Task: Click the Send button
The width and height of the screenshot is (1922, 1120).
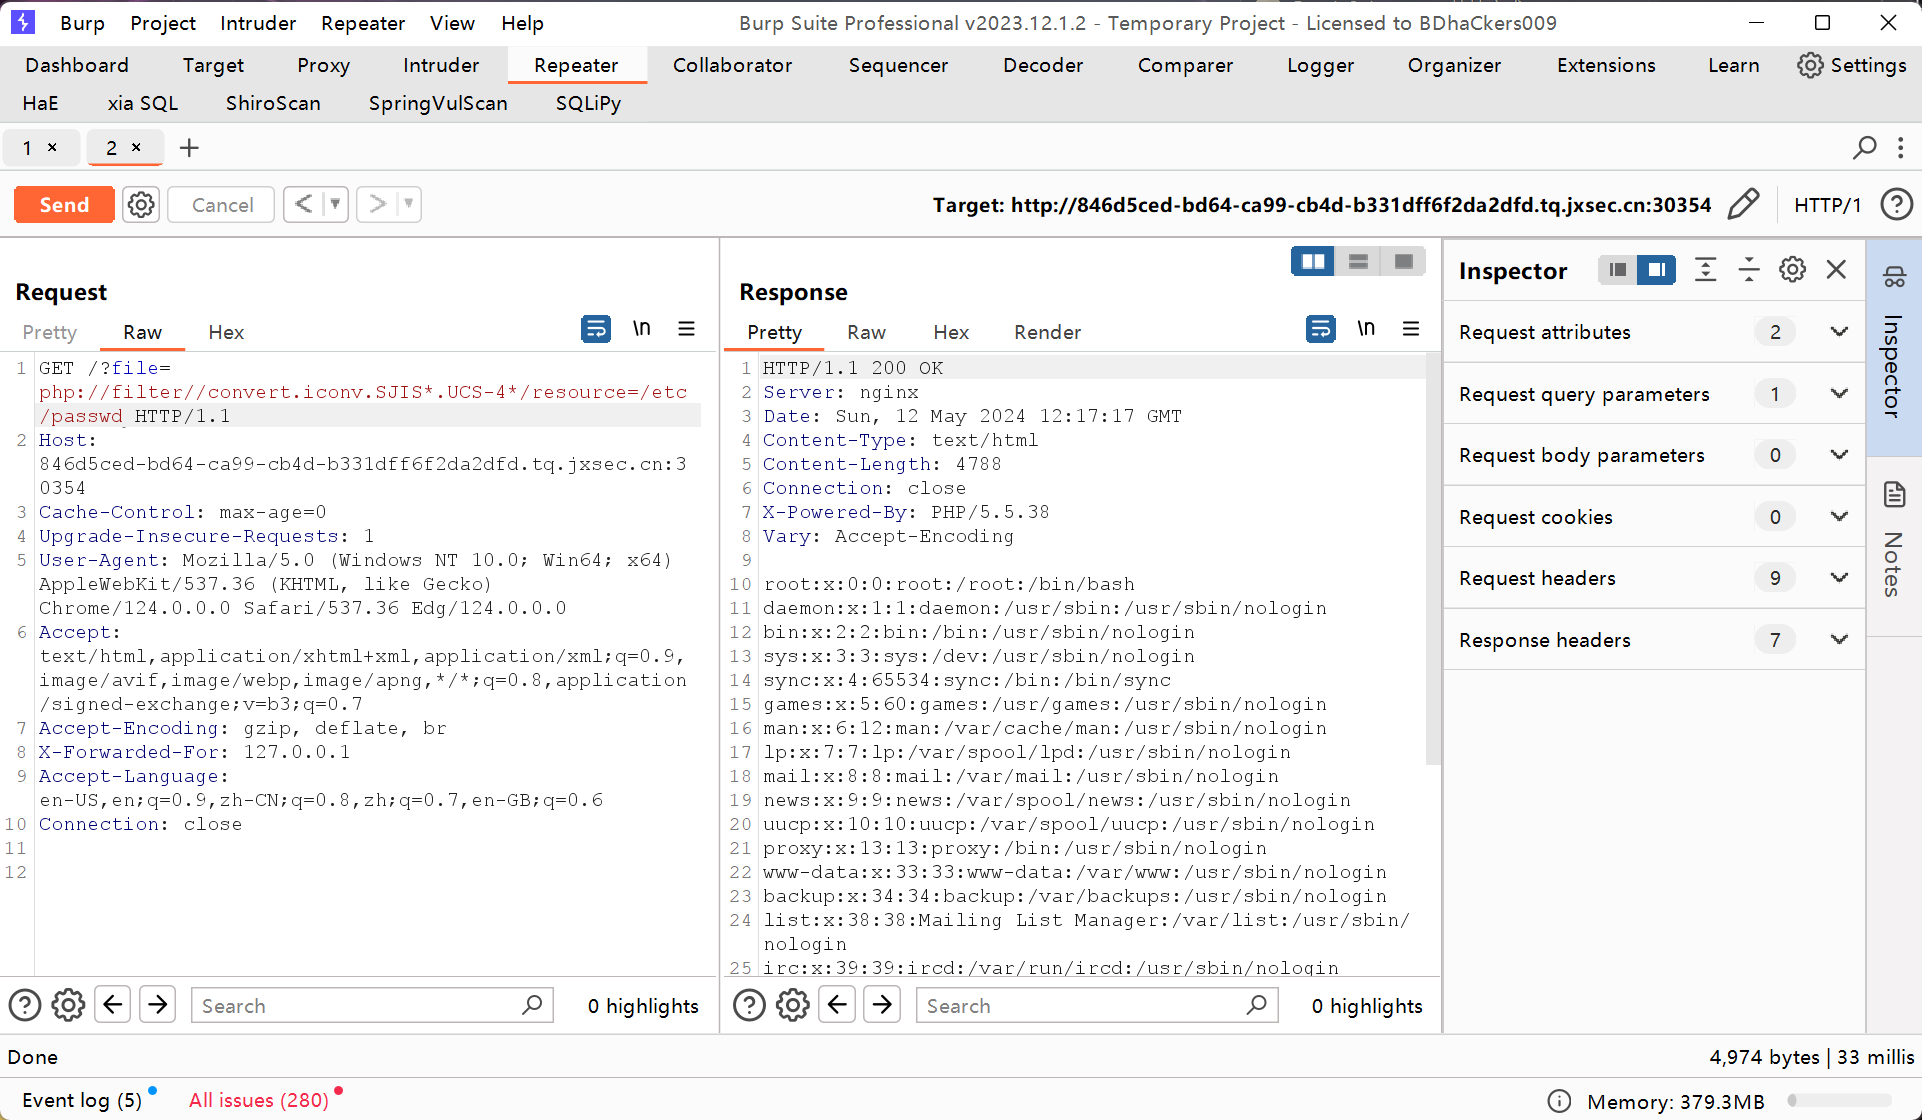Action: pyautogui.click(x=64, y=205)
